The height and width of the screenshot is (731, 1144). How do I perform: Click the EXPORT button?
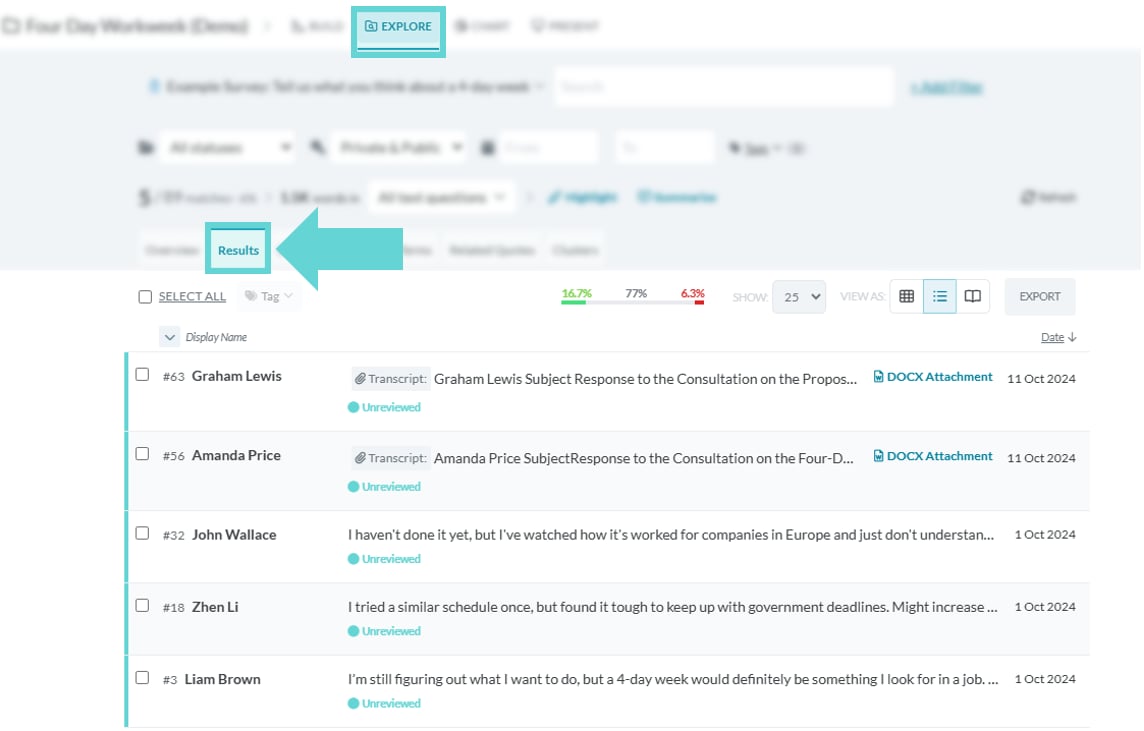pos(1040,296)
